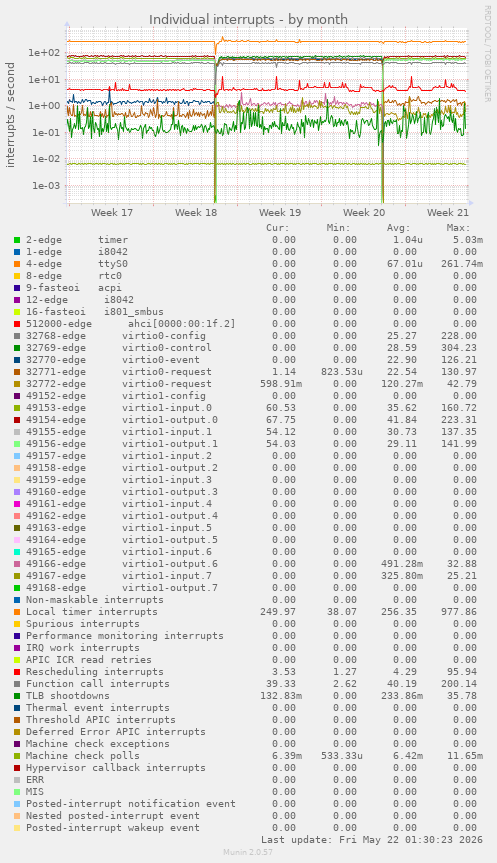Click the Max: column header
Screen dimensions: 497x863
coord(458,228)
